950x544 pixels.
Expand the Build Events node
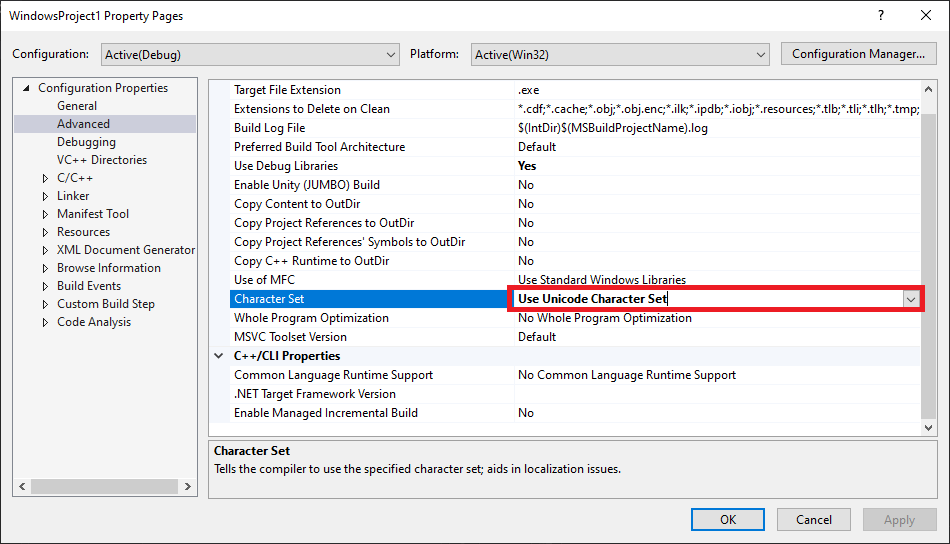tap(45, 286)
